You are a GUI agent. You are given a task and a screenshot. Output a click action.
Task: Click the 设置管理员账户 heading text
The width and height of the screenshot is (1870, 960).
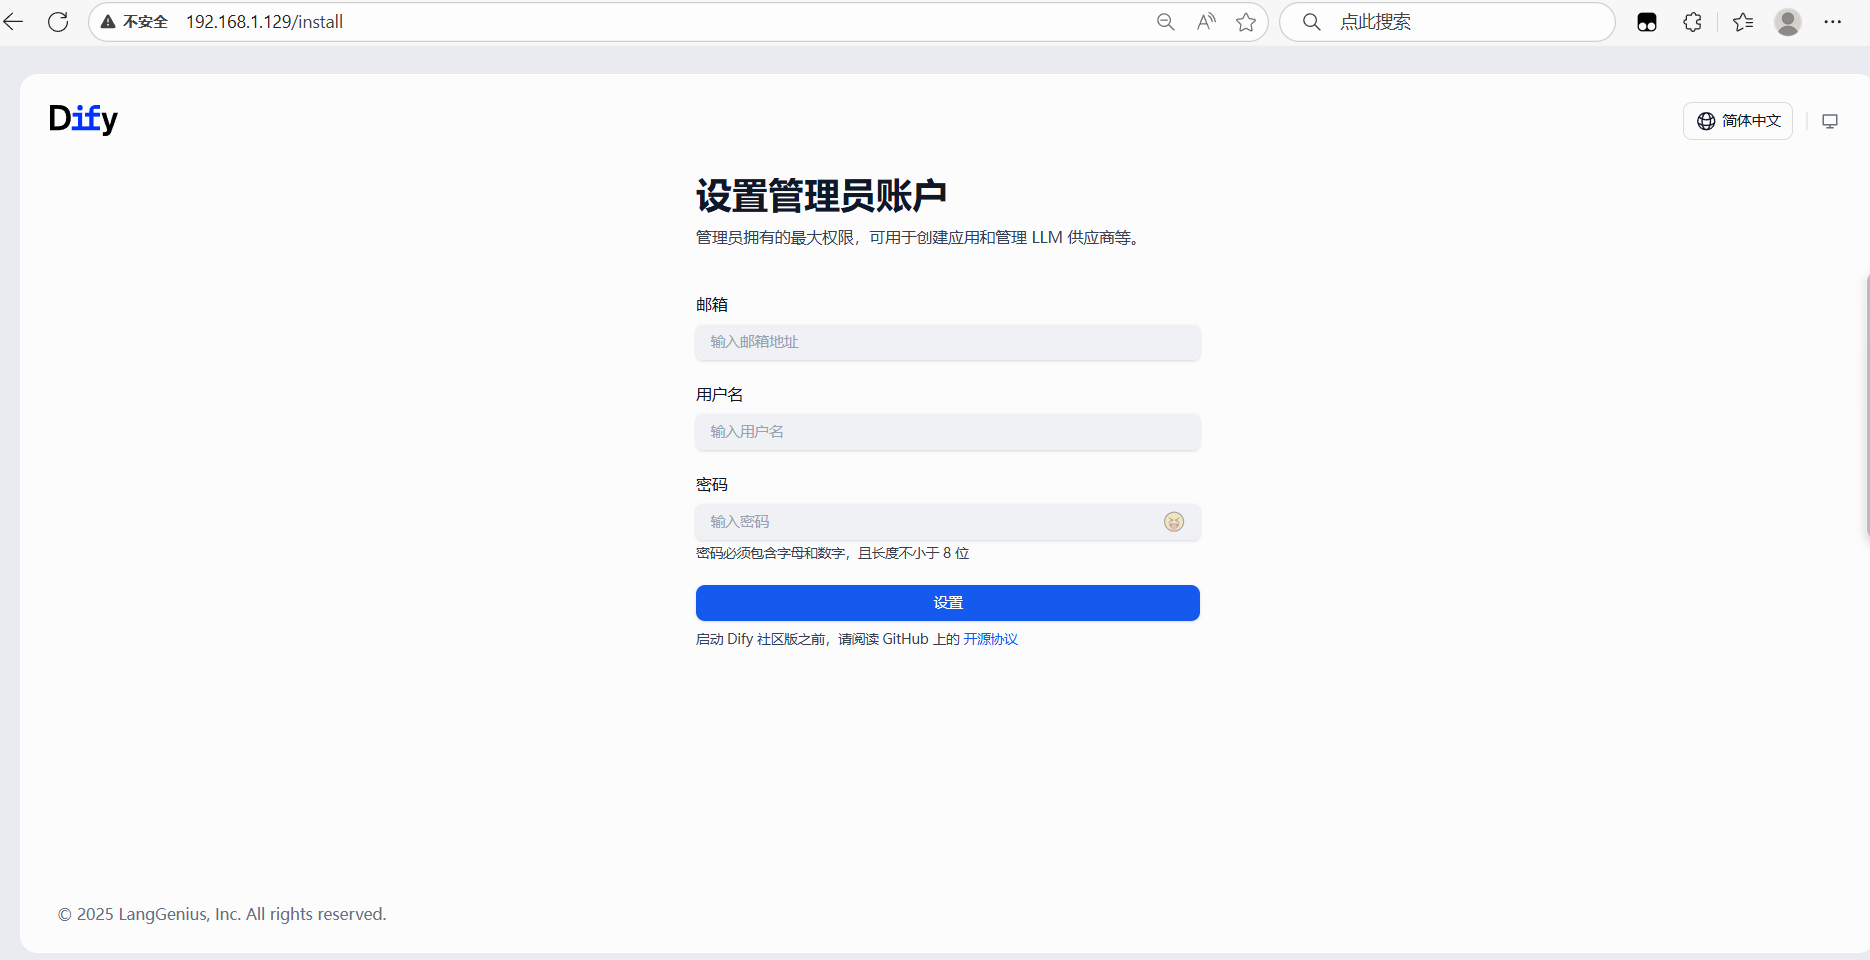[821, 195]
